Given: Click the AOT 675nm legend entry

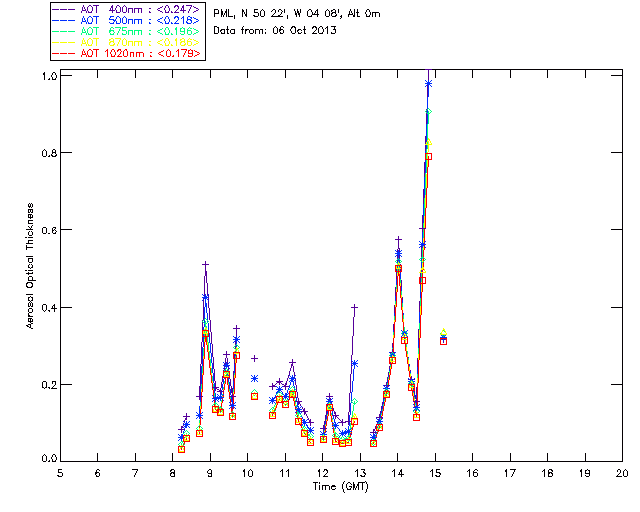Looking at the screenshot, I should 126,31.
